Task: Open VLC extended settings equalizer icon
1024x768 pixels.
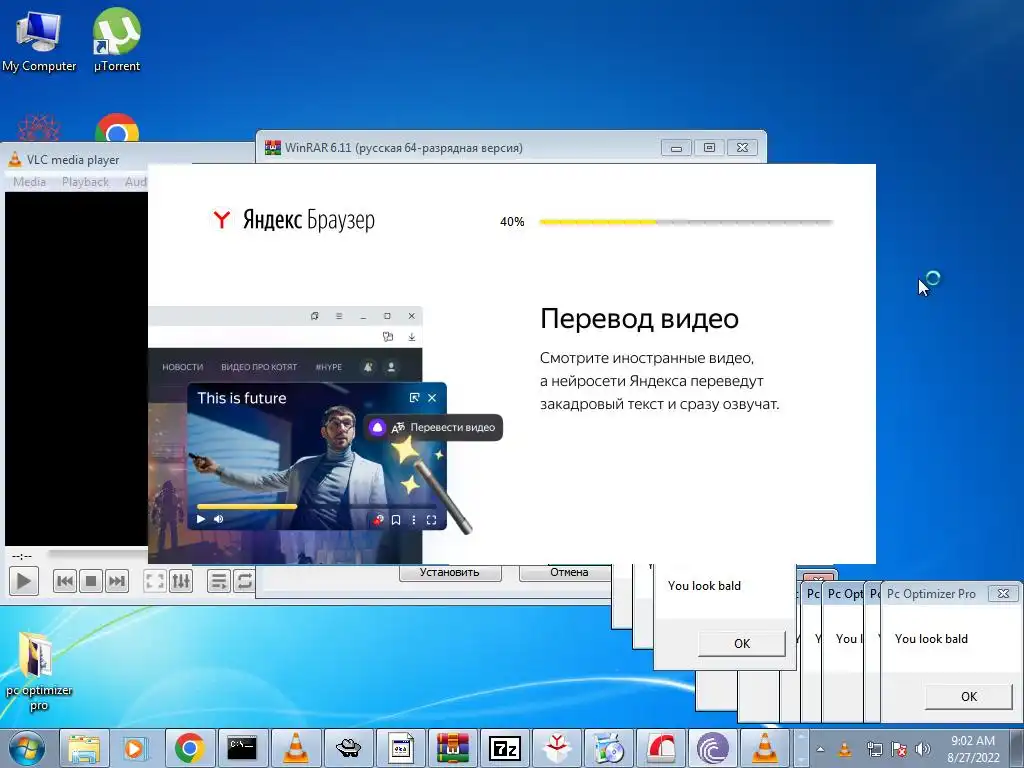Action: click(181, 581)
